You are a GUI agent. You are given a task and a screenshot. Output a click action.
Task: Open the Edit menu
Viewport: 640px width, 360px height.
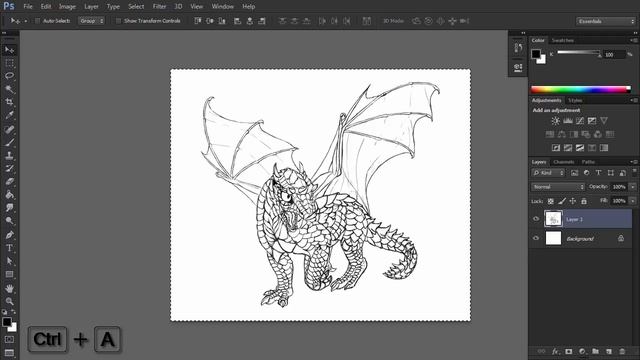46,7
